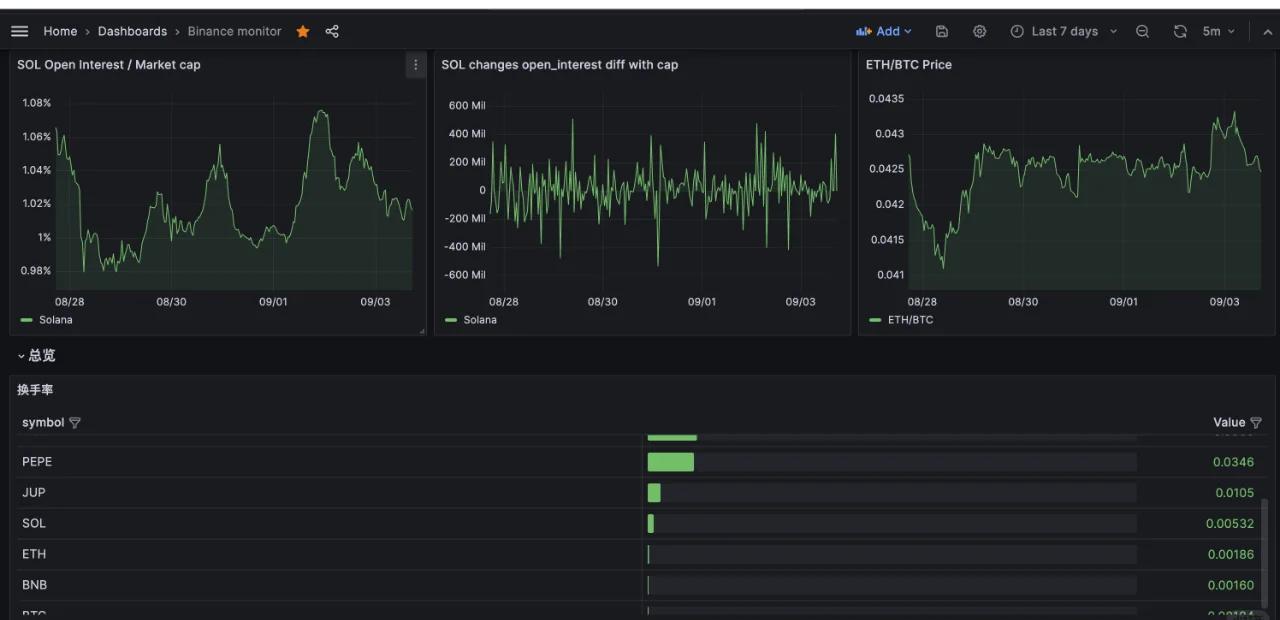The height and width of the screenshot is (620, 1280).
Task: Click the symbol column filter icon
Action: point(75,423)
